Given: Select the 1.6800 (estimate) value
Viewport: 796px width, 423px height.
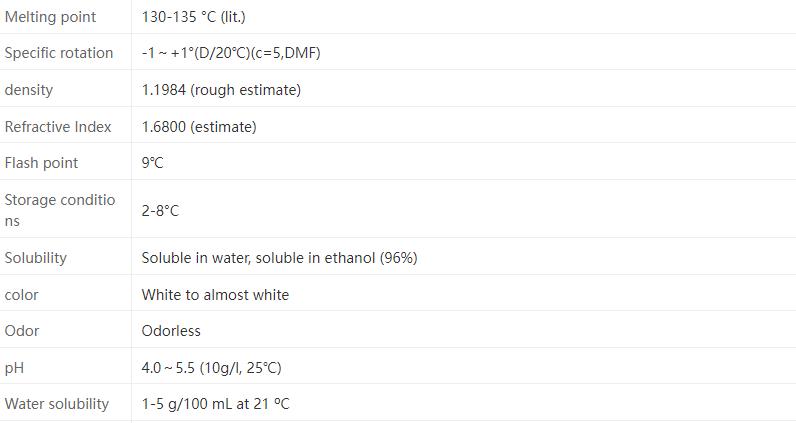Looking at the screenshot, I should [x=199, y=127].
